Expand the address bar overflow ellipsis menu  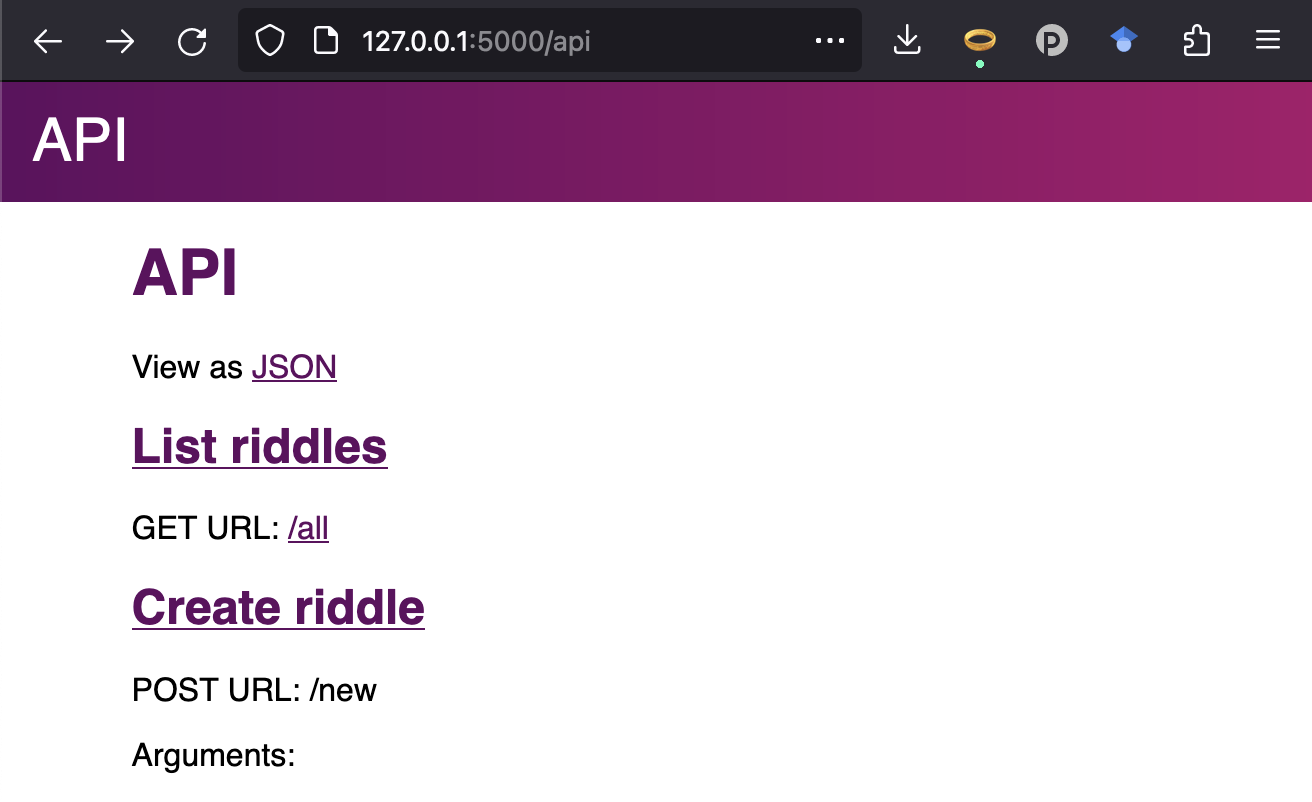[830, 41]
